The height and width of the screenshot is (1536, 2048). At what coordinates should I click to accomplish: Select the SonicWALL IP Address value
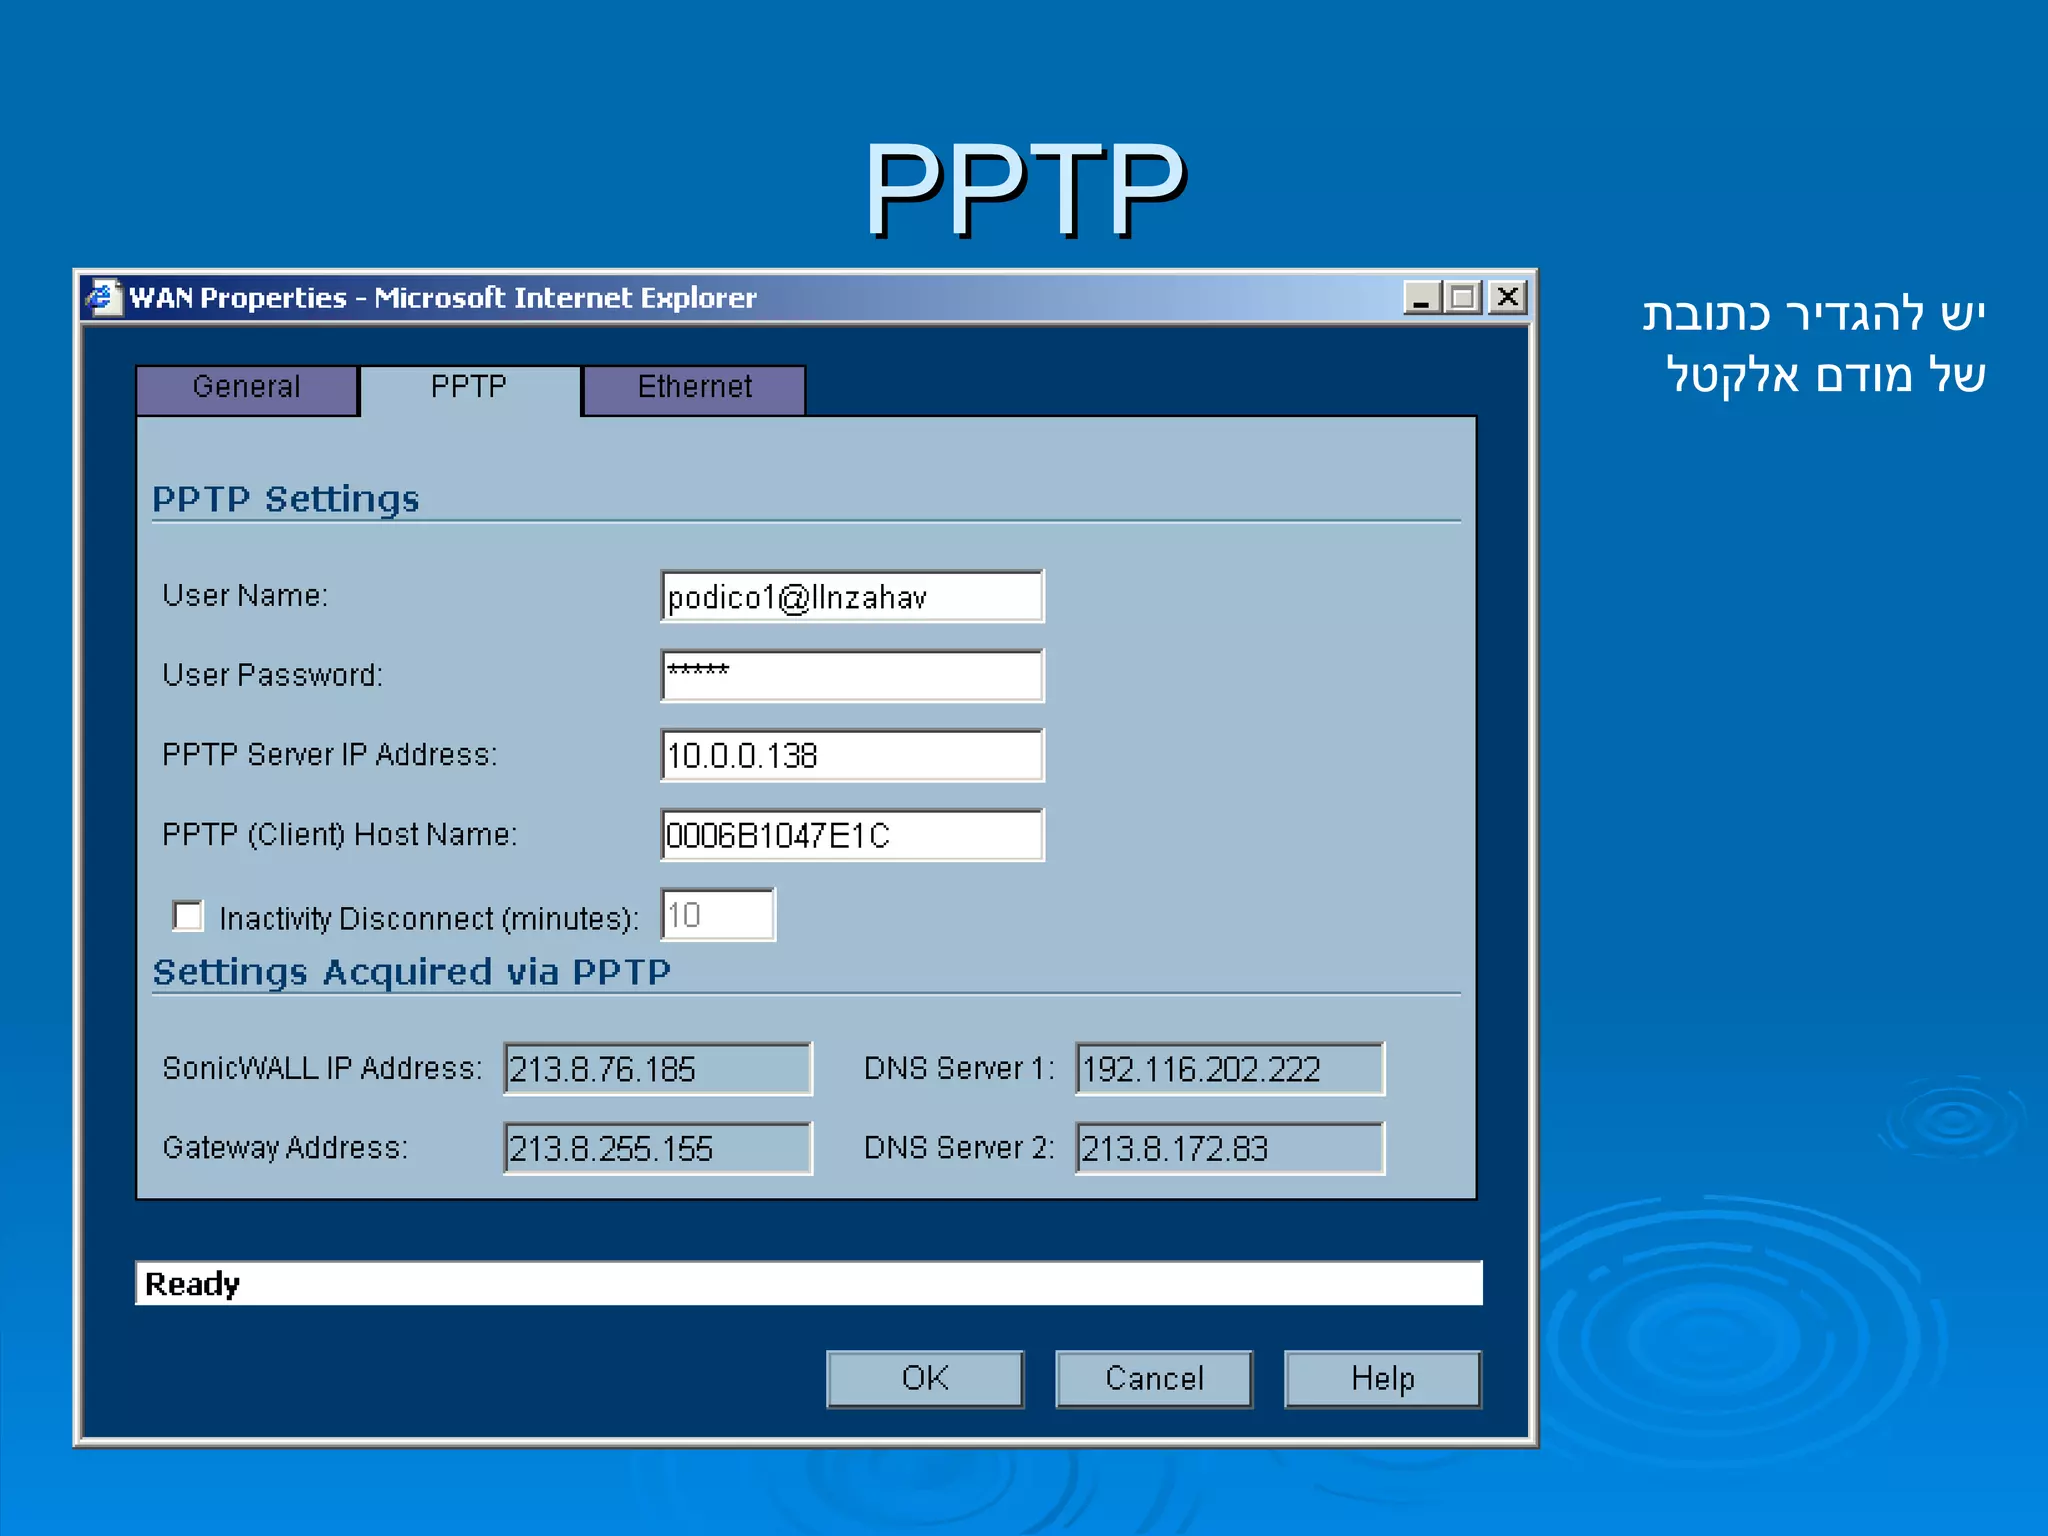tap(658, 1069)
